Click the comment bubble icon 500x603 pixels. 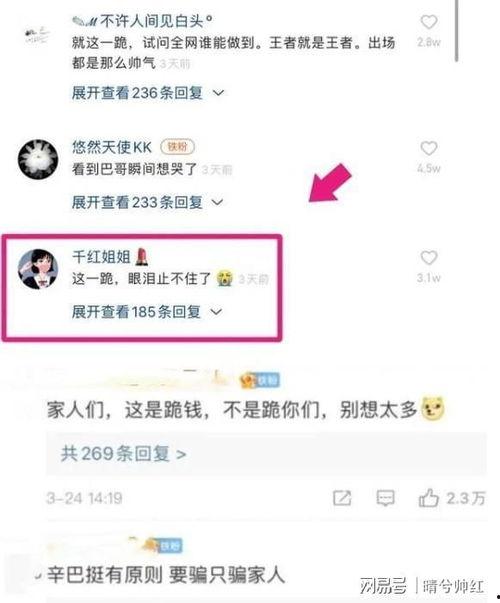385,498
